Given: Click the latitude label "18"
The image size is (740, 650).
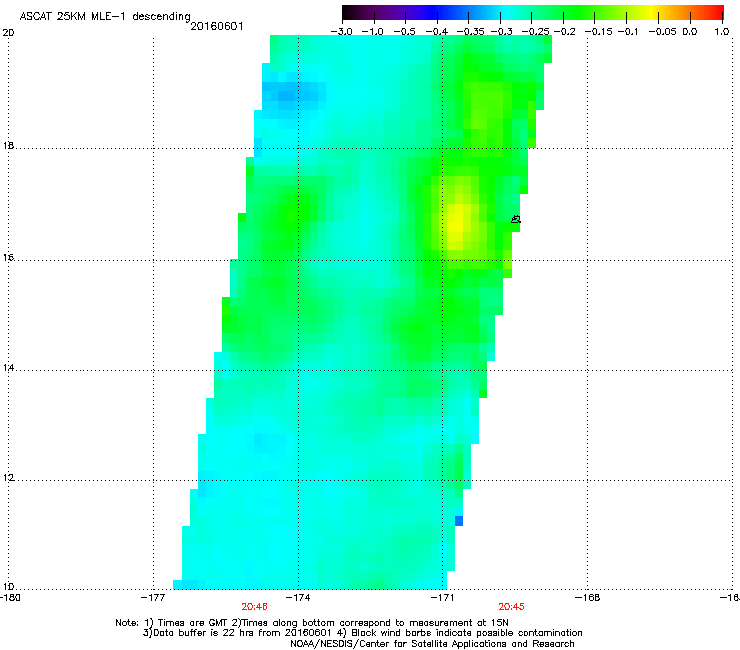Looking at the screenshot, I should 8,146.
